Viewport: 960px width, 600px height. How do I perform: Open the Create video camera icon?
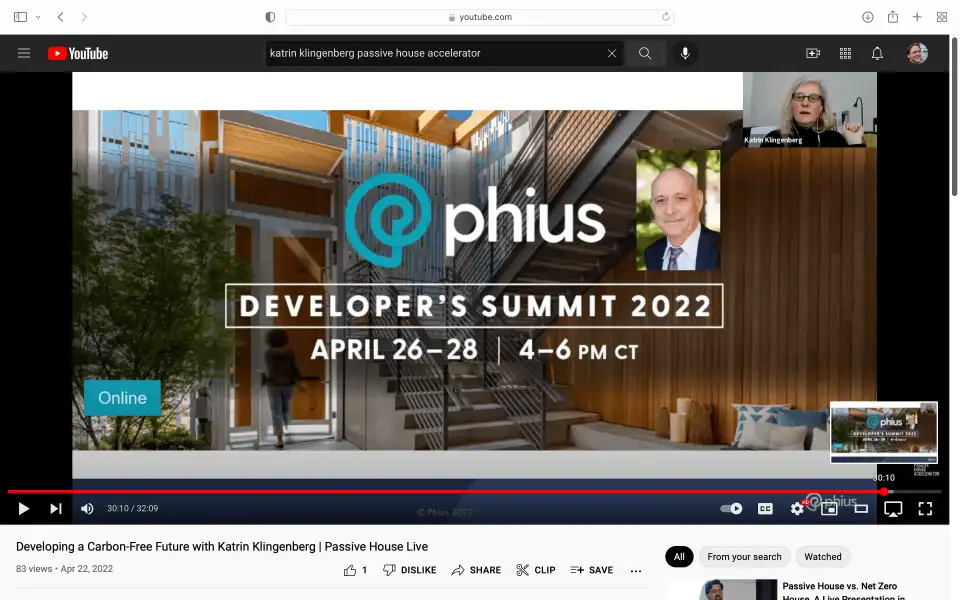click(x=813, y=54)
